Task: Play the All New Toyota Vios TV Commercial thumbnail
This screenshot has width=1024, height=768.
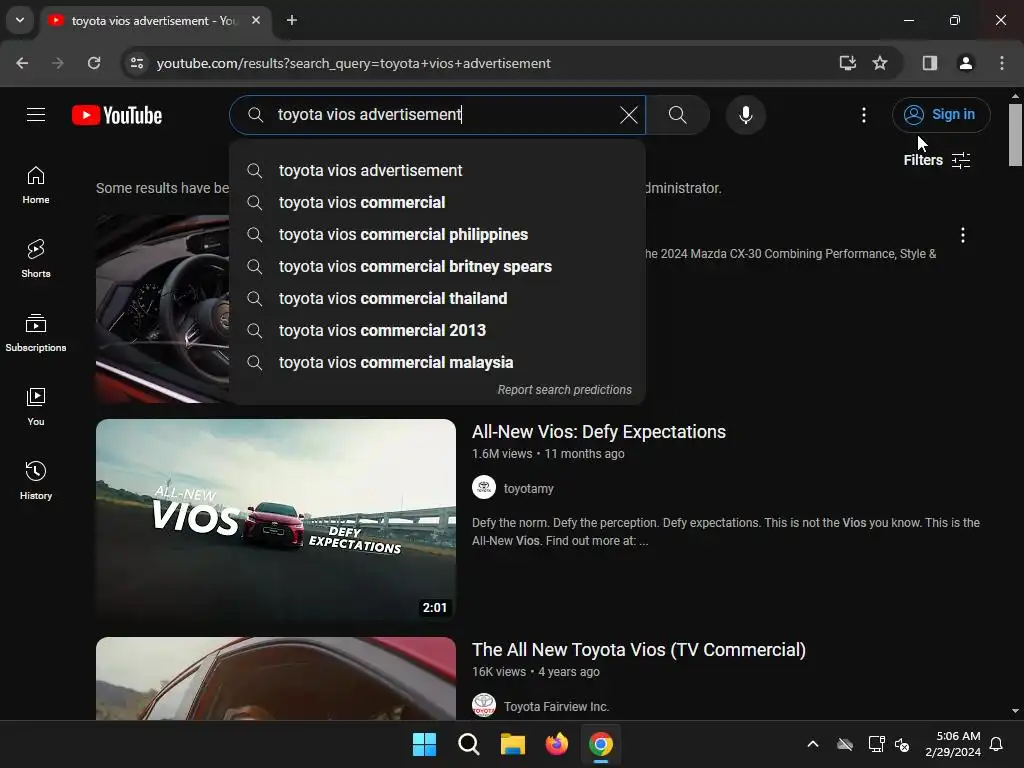Action: coord(276,679)
